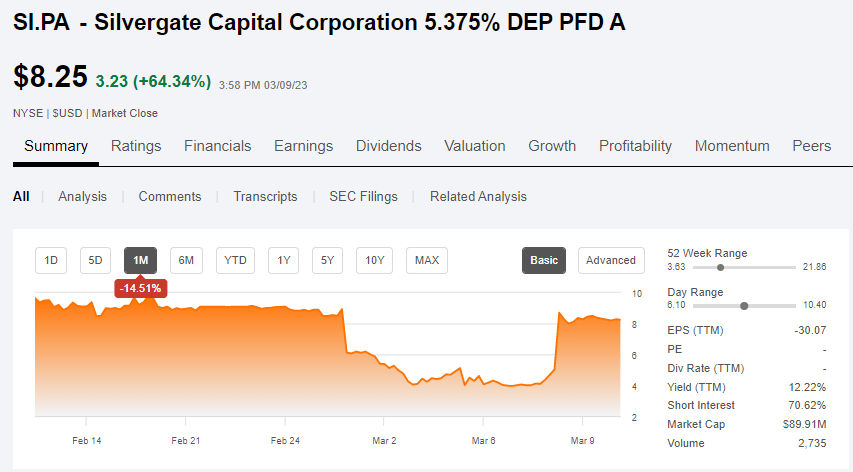Click the Feb 14 axis label
The width and height of the screenshot is (853, 472).
86,440
